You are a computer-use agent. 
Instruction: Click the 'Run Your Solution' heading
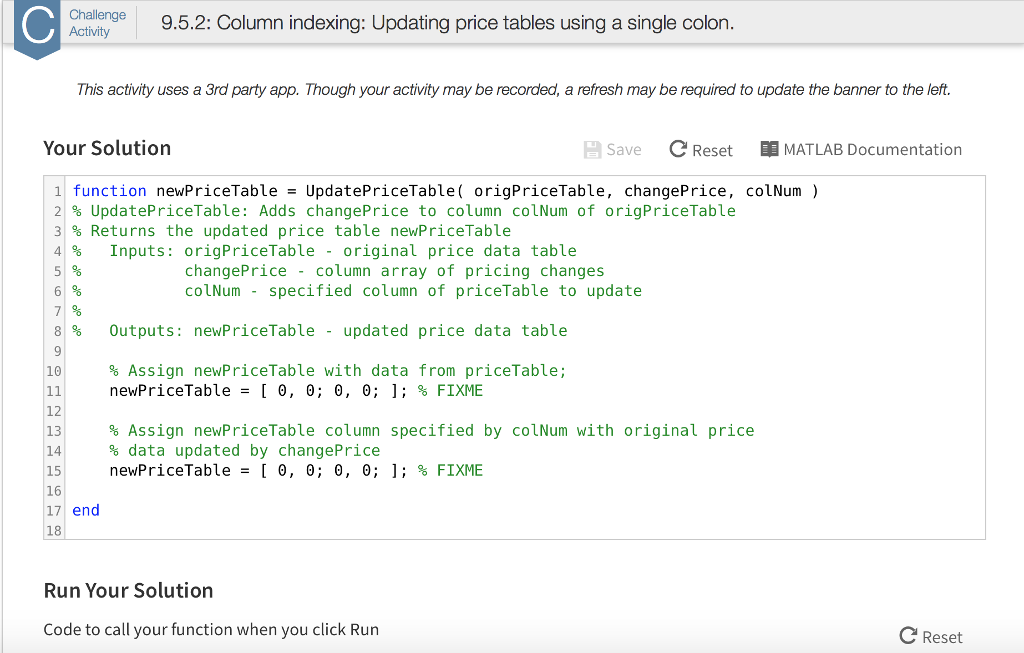128,590
